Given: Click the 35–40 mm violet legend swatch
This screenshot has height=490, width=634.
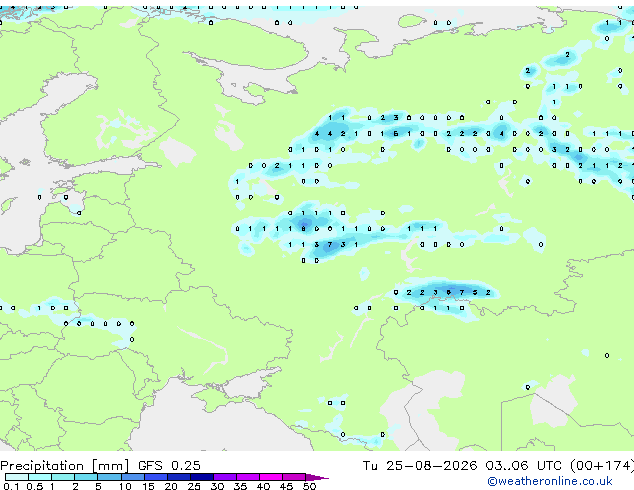Looking at the screenshot, I should point(248,477).
